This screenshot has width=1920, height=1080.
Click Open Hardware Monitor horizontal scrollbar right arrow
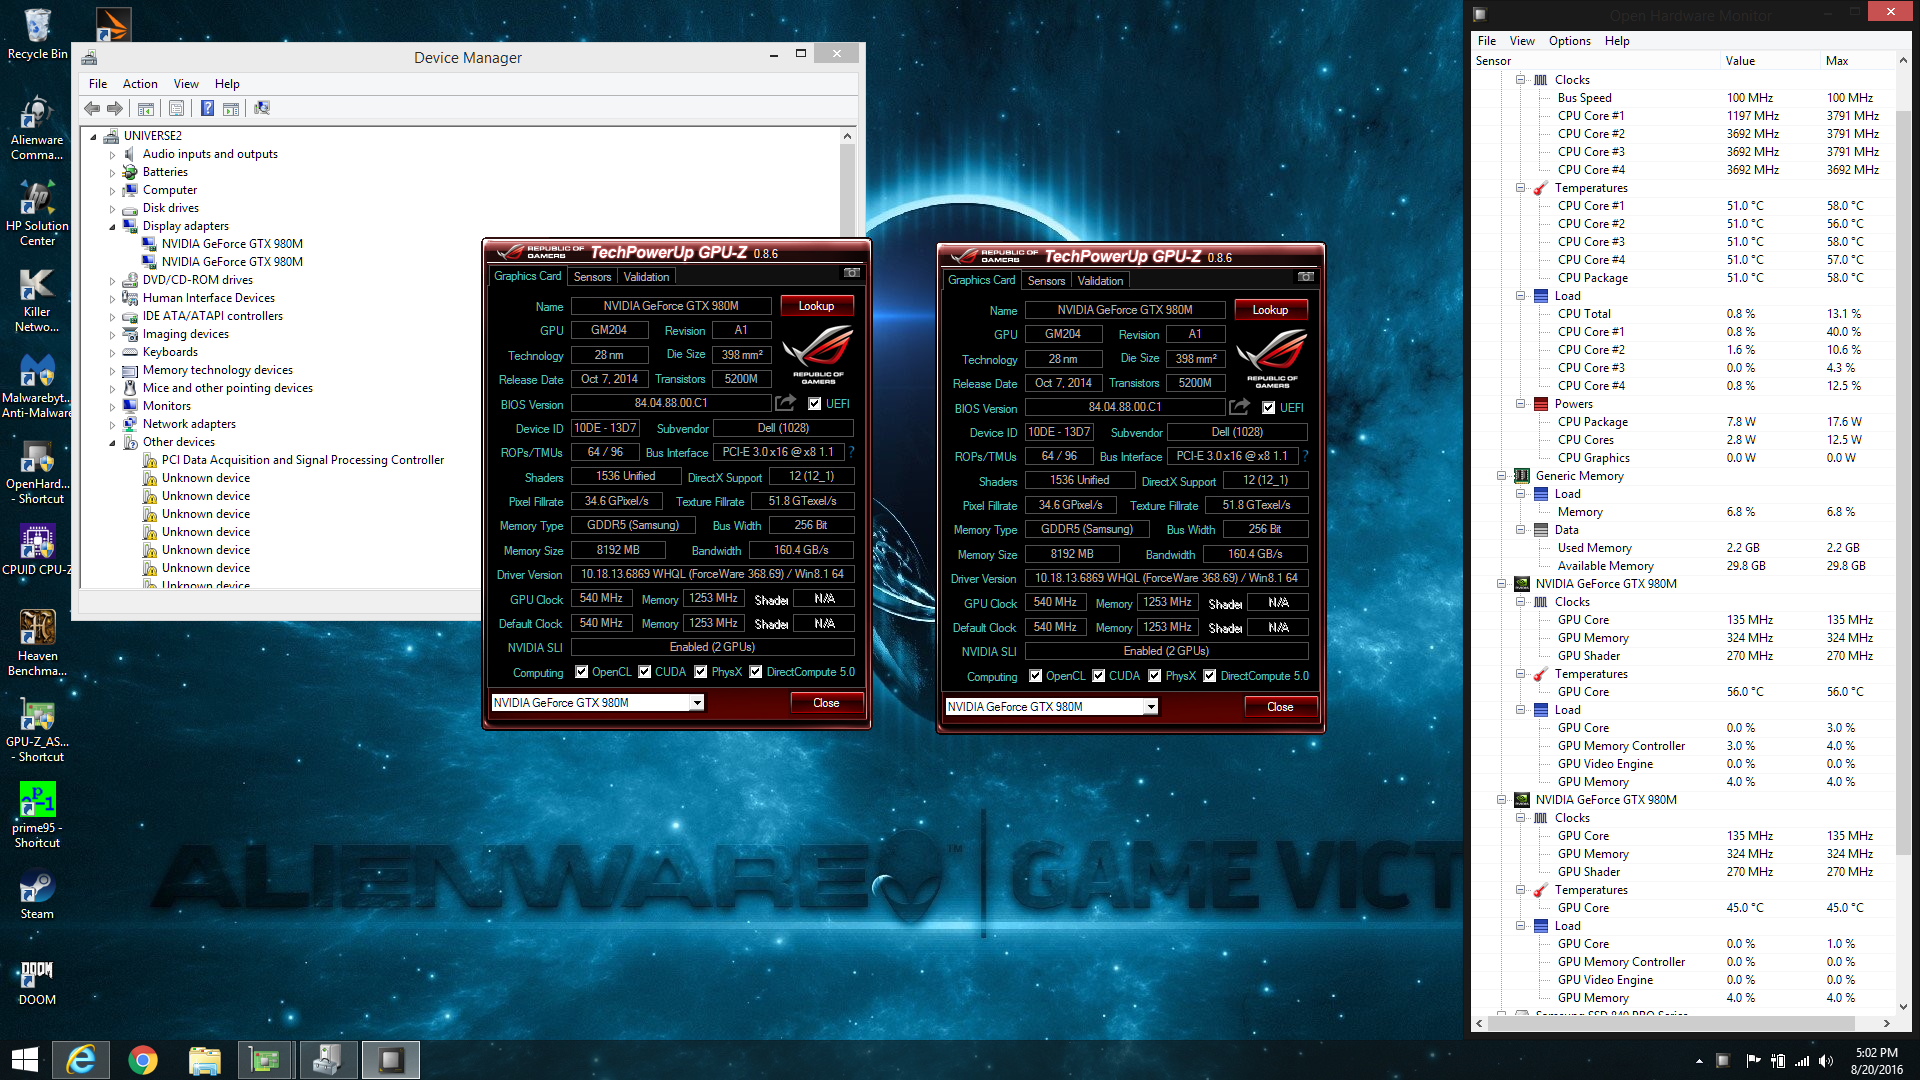[x=1886, y=1023]
